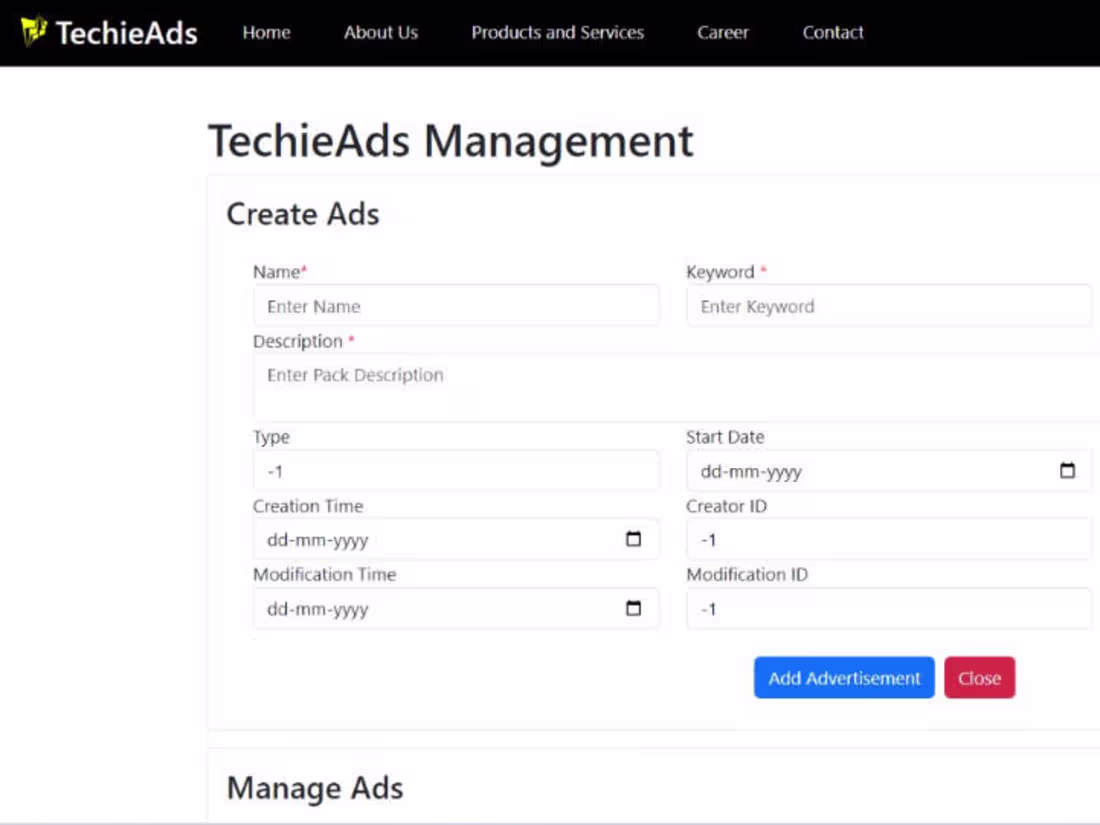The height and width of the screenshot is (825, 1100).
Task: Expand the Manage Ads section
Action: point(315,788)
